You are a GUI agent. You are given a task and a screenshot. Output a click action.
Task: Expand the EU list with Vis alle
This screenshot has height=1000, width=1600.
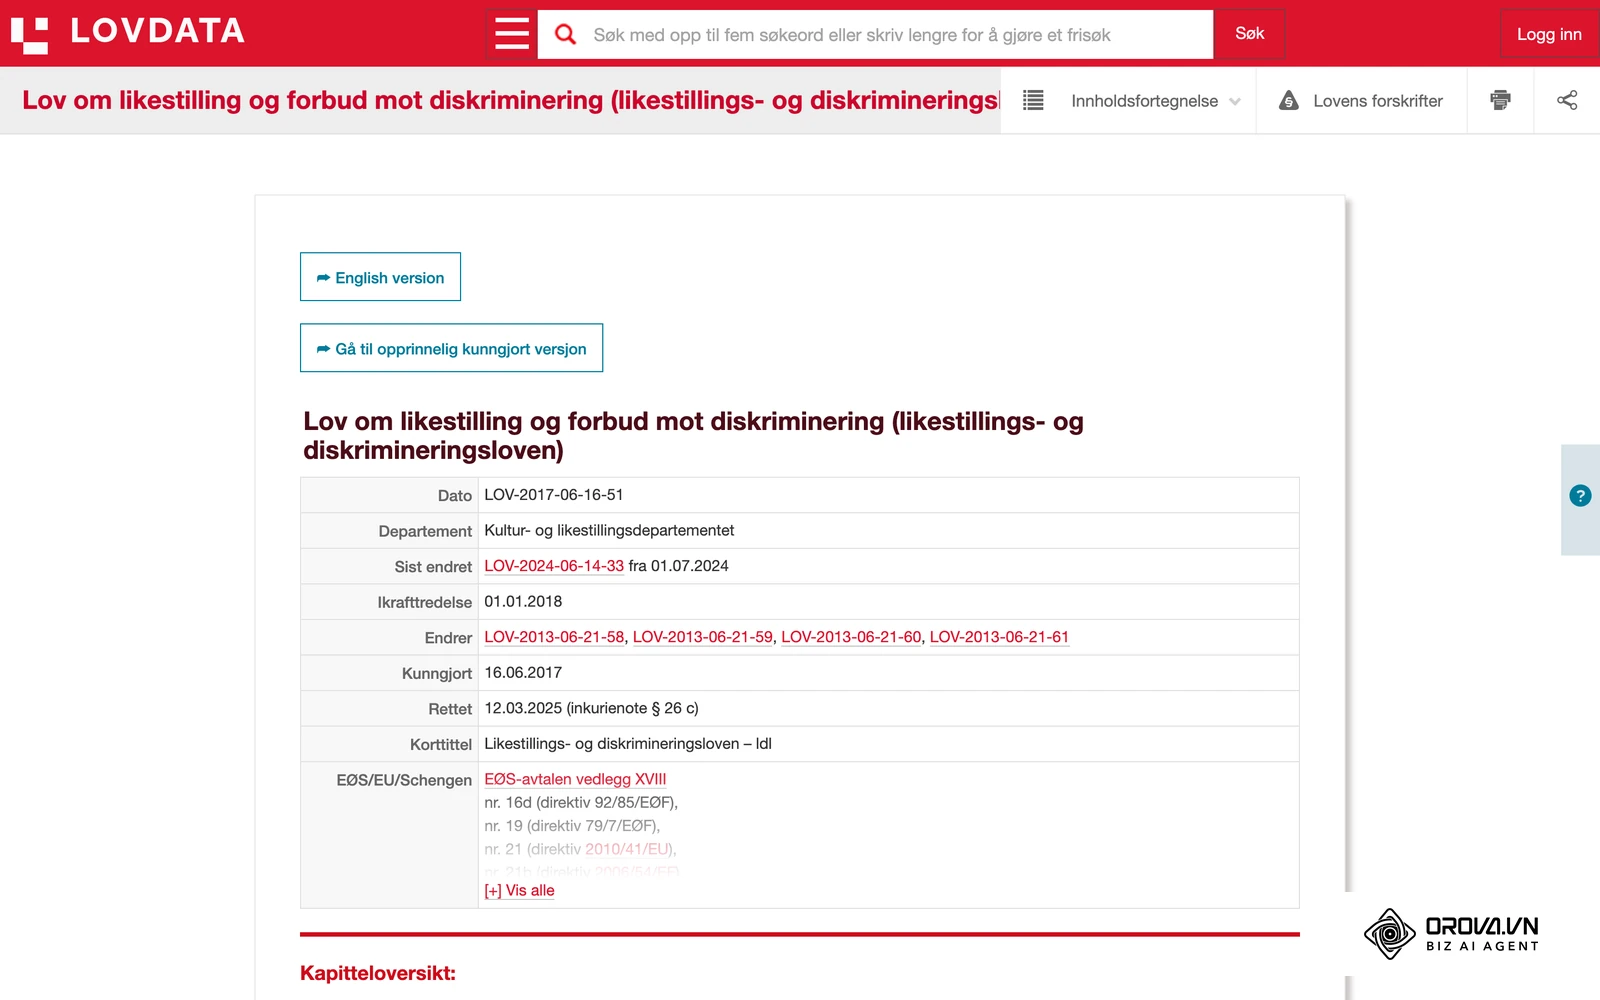[x=519, y=890]
